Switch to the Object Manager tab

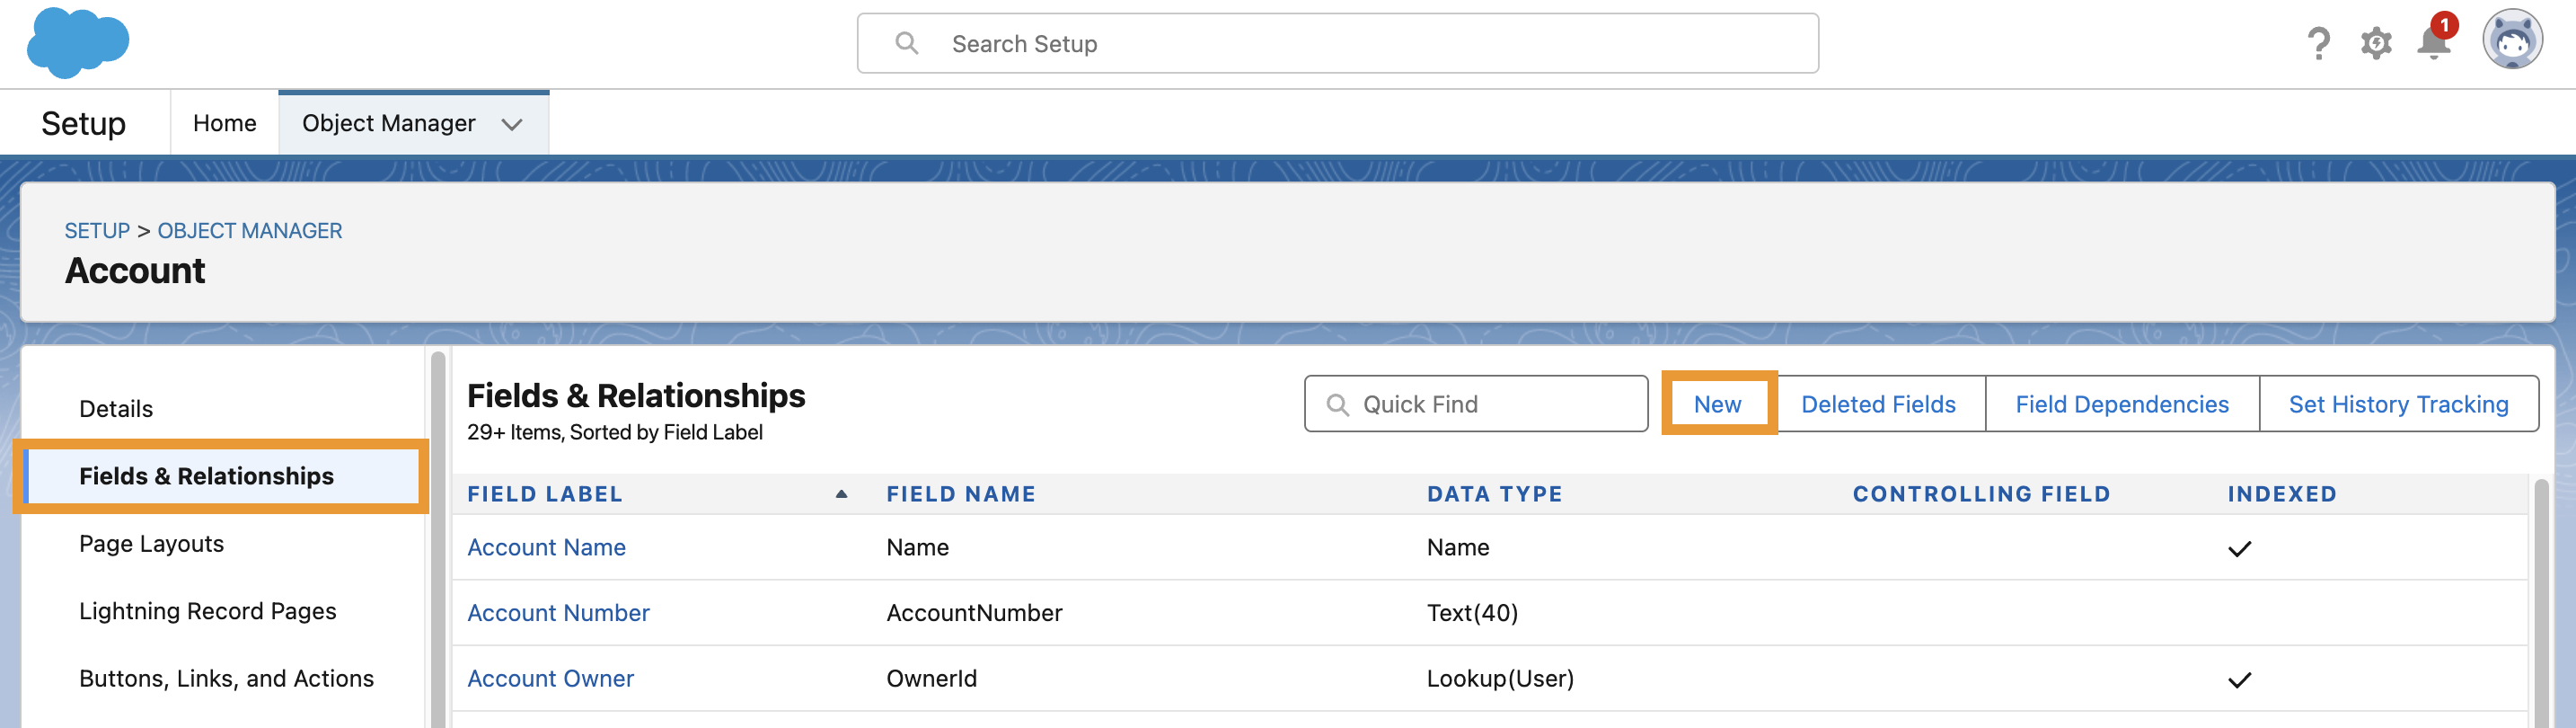(x=389, y=123)
